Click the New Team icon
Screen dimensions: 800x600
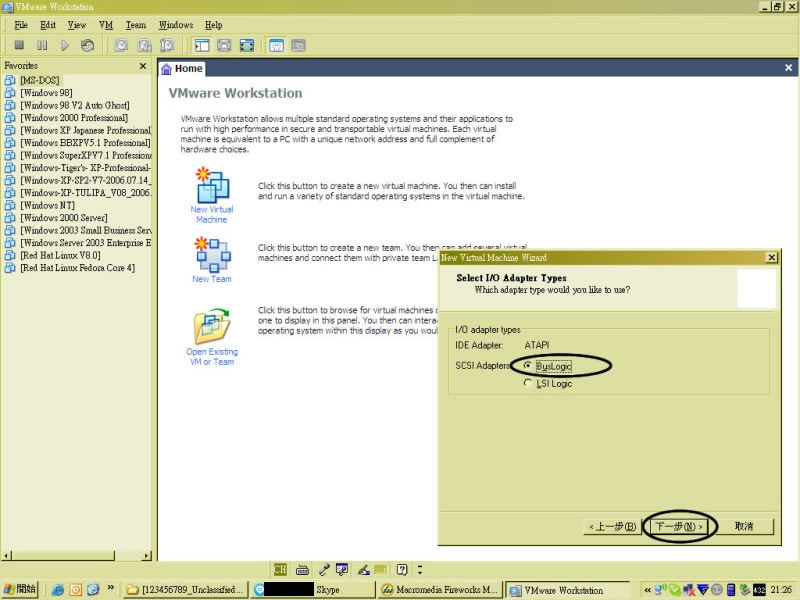click(212, 255)
